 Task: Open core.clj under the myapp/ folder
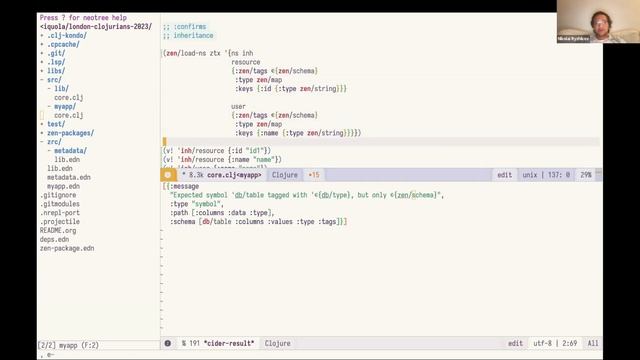(69, 116)
